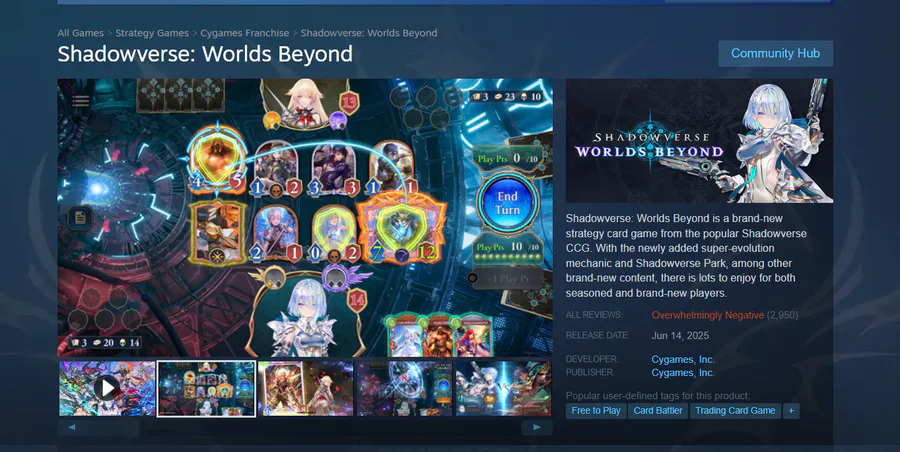Click the Shadowverse: Worlds Beyond breadcrumb link
This screenshot has width=900, height=452.
click(369, 33)
